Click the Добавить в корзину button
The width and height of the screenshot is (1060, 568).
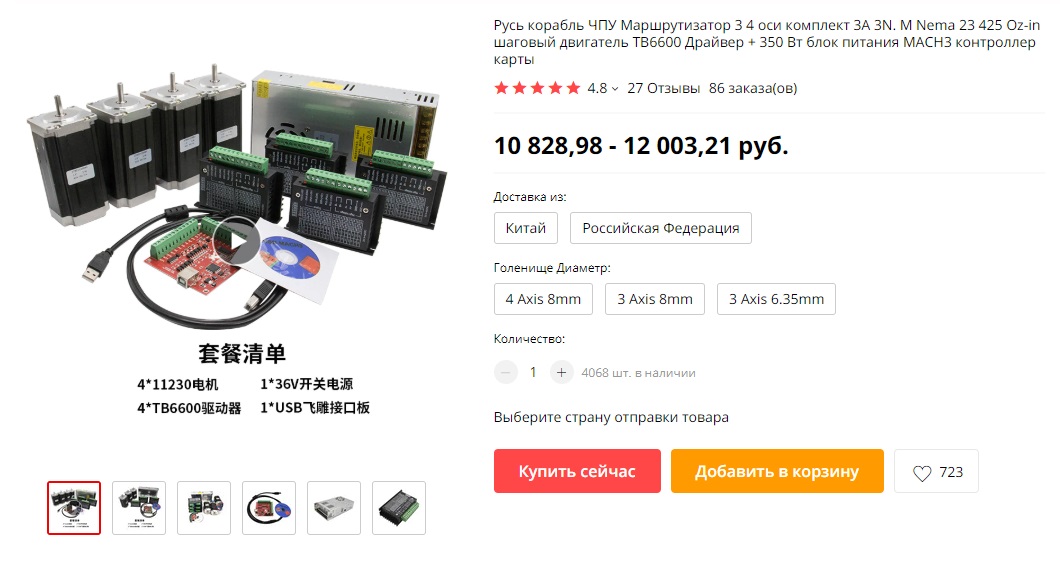tap(777, 471)
